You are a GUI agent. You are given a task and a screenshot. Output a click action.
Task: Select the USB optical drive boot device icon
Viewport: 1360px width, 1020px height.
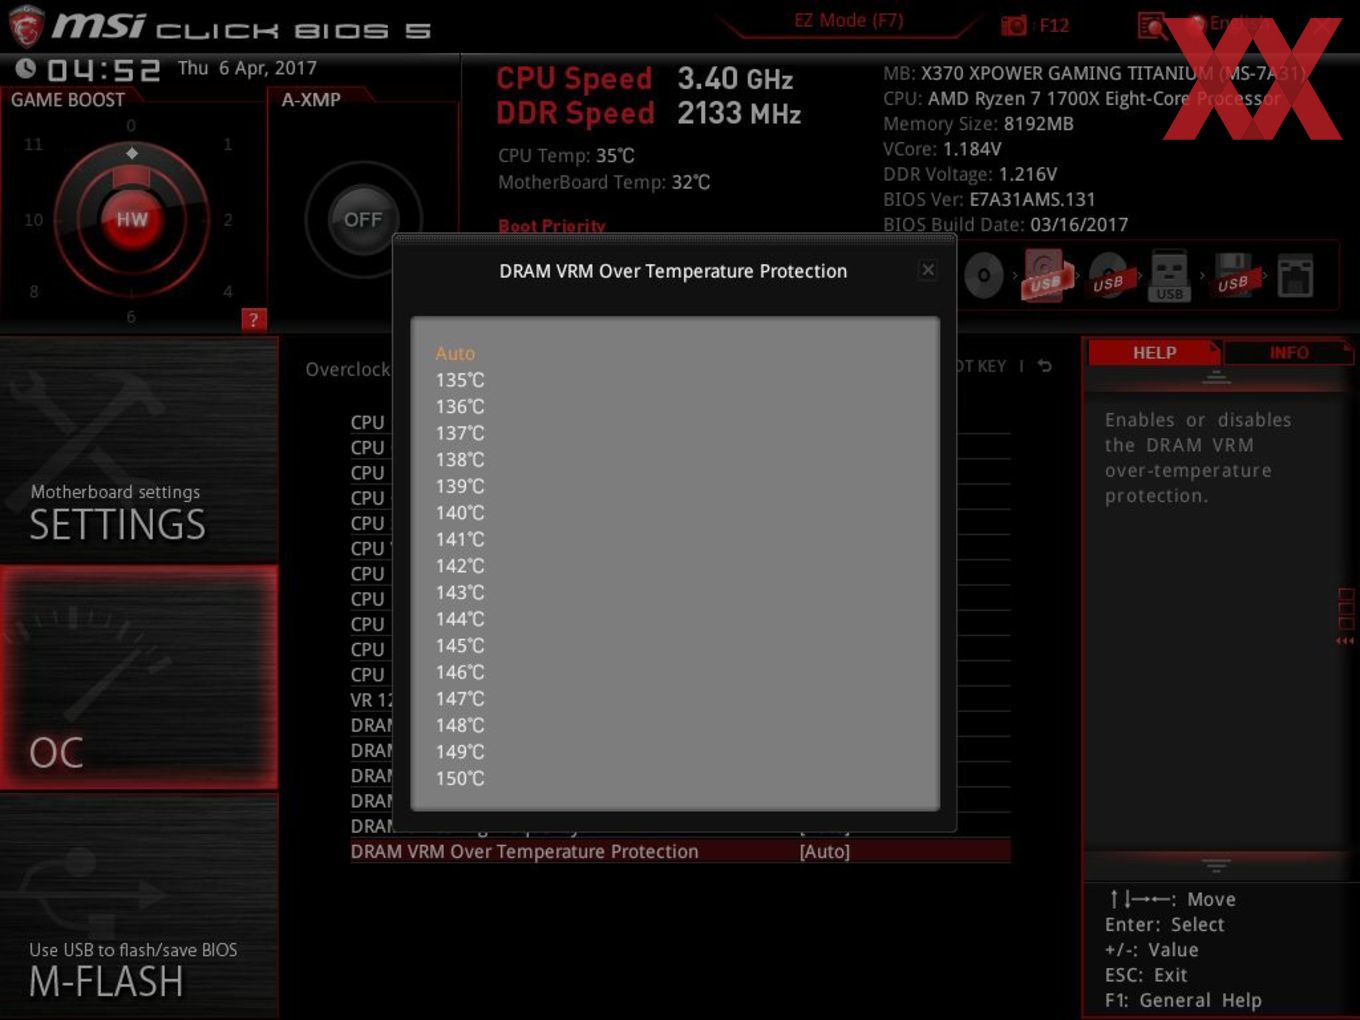point(1108,275)
